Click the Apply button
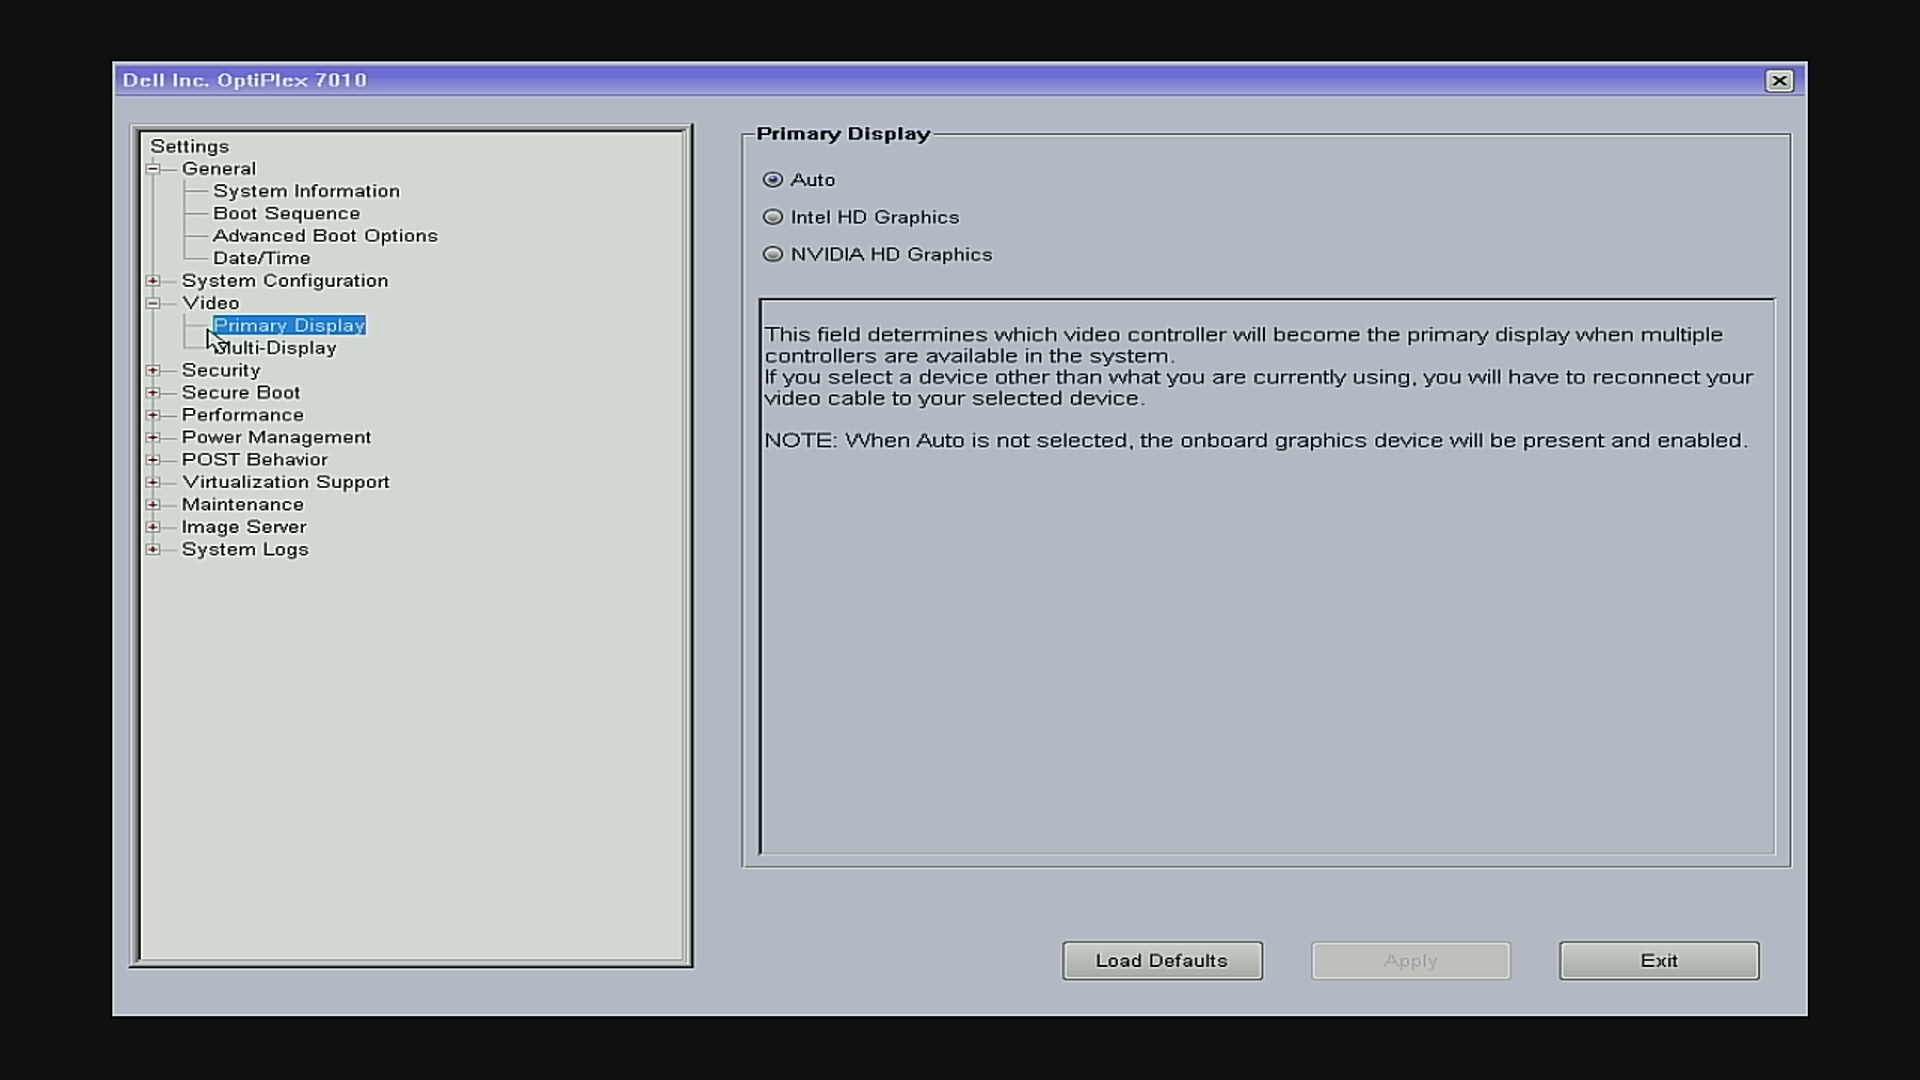 (x=1410, y=961)
